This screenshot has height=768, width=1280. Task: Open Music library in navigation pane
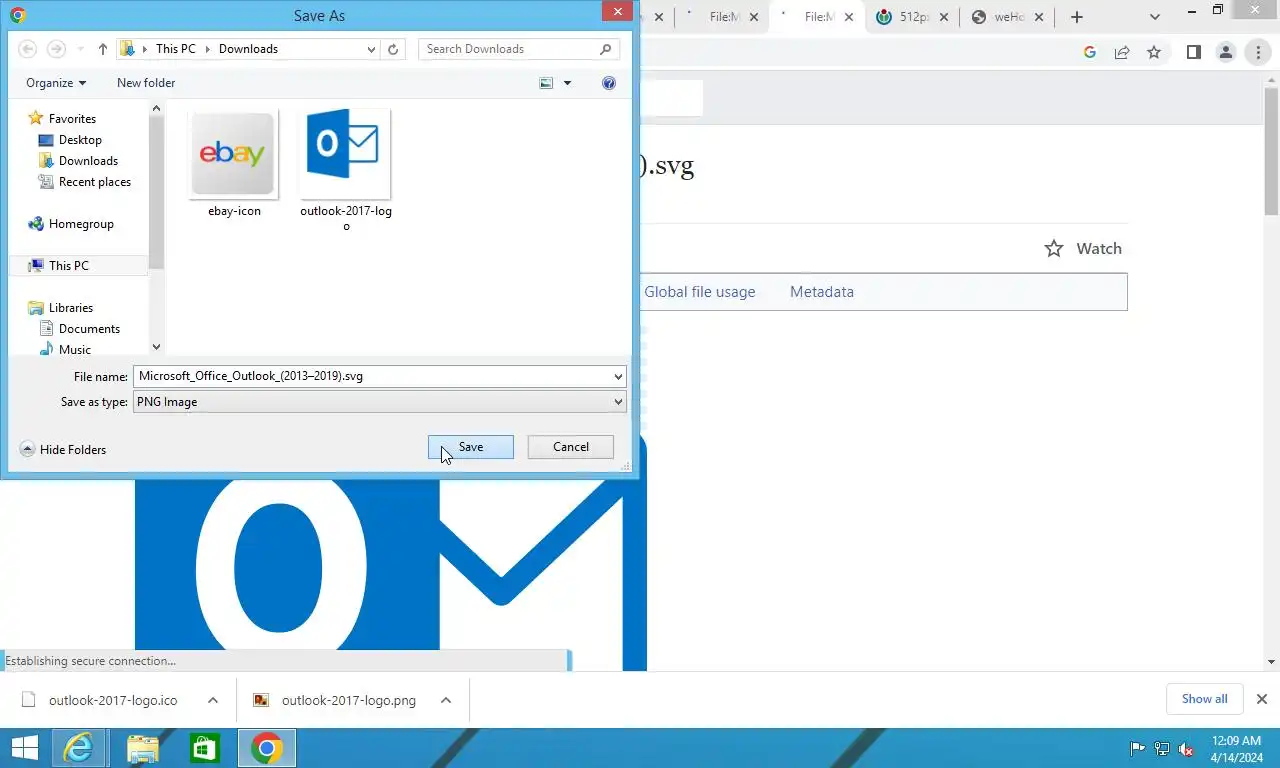(x=75, y=350)
